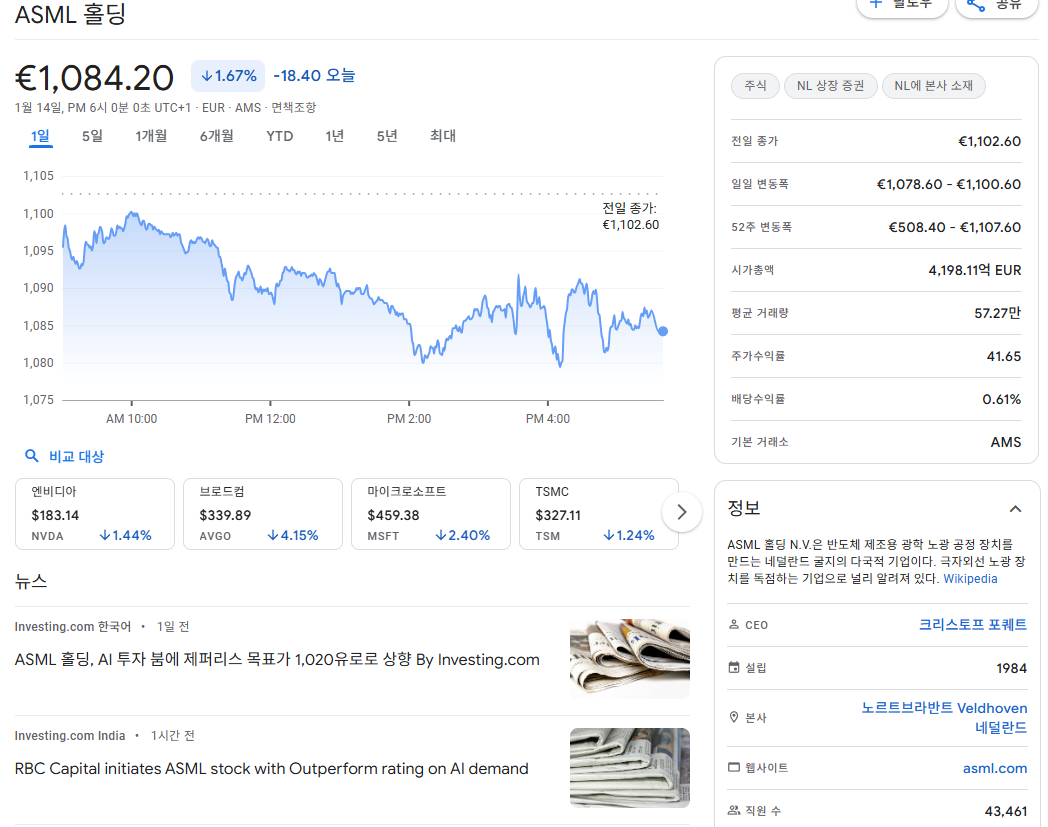Click the NL에 본사 소재 chip
The height and width of the screenshot is (827, 1048).
934,86
